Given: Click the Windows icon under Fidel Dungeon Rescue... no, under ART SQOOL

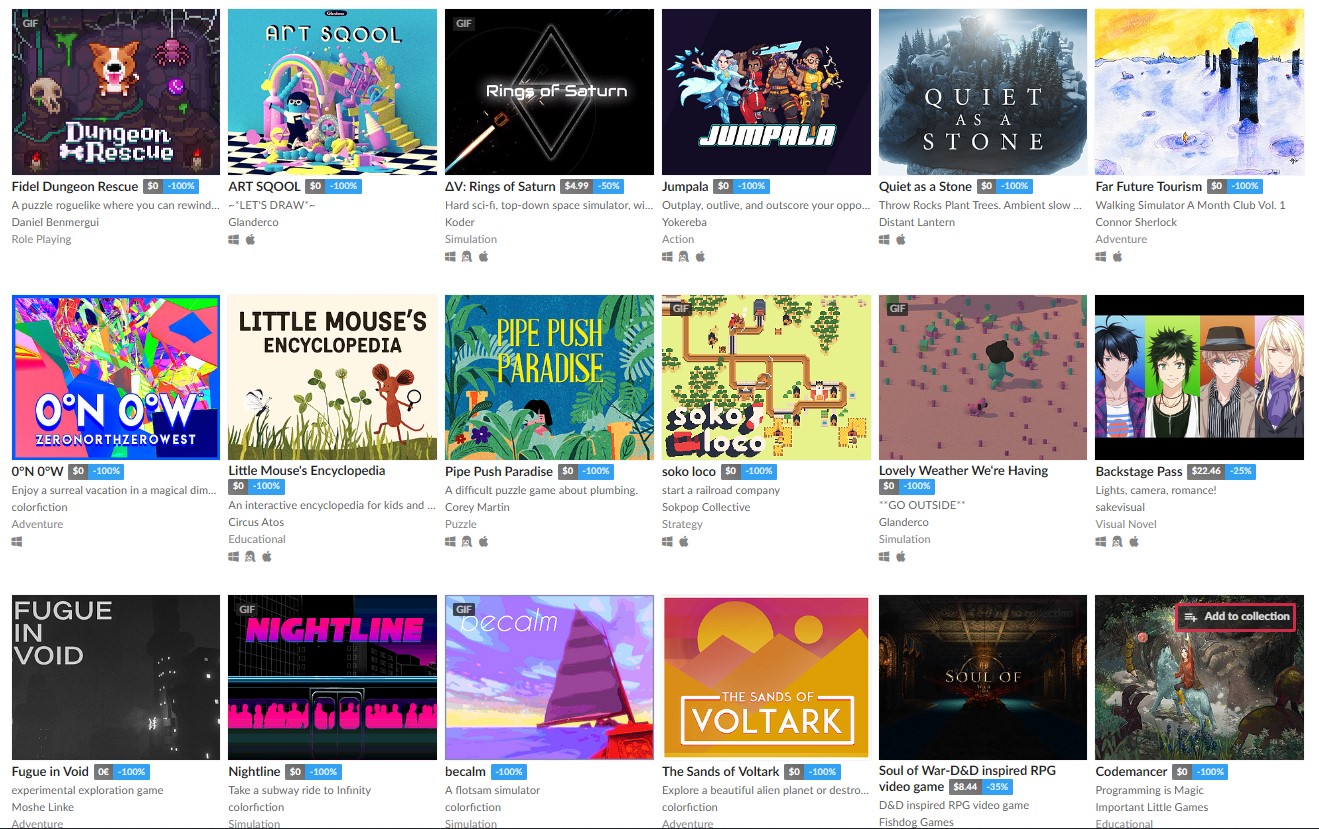Looking at the screenshot, I should (234, 240).
